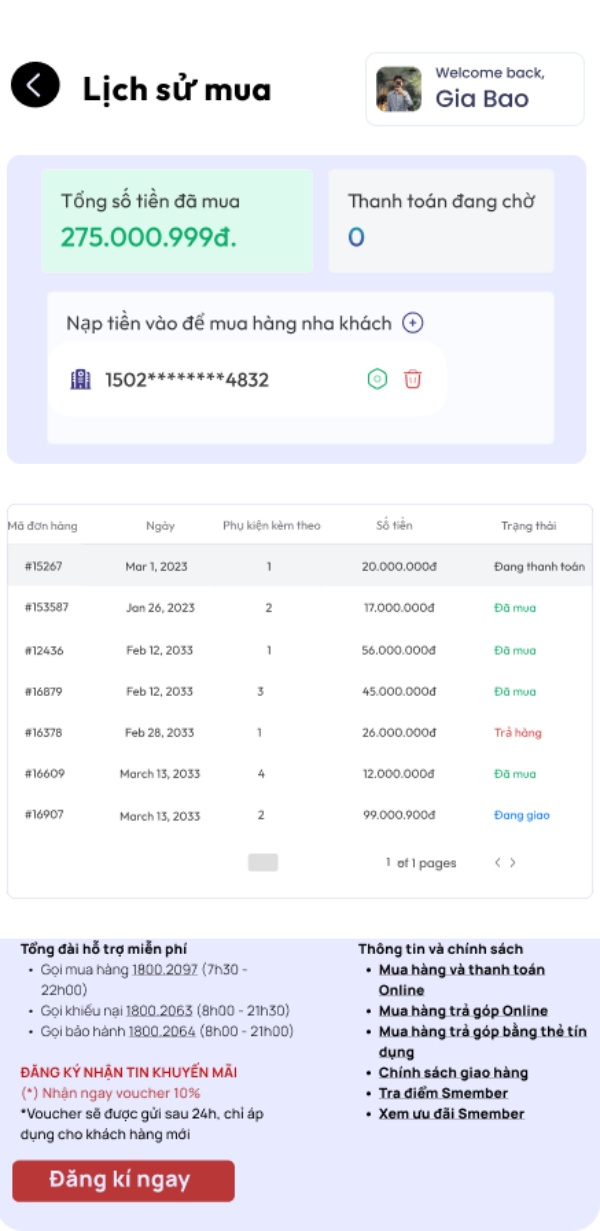
Task: Click the gray page number box
Action: point(263,862)
